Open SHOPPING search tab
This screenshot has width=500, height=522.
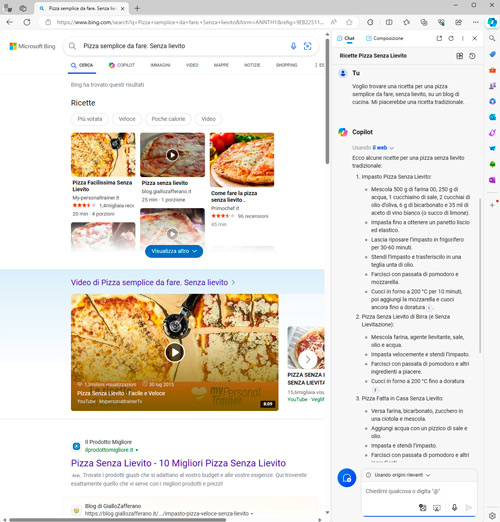tap(286, 65)
